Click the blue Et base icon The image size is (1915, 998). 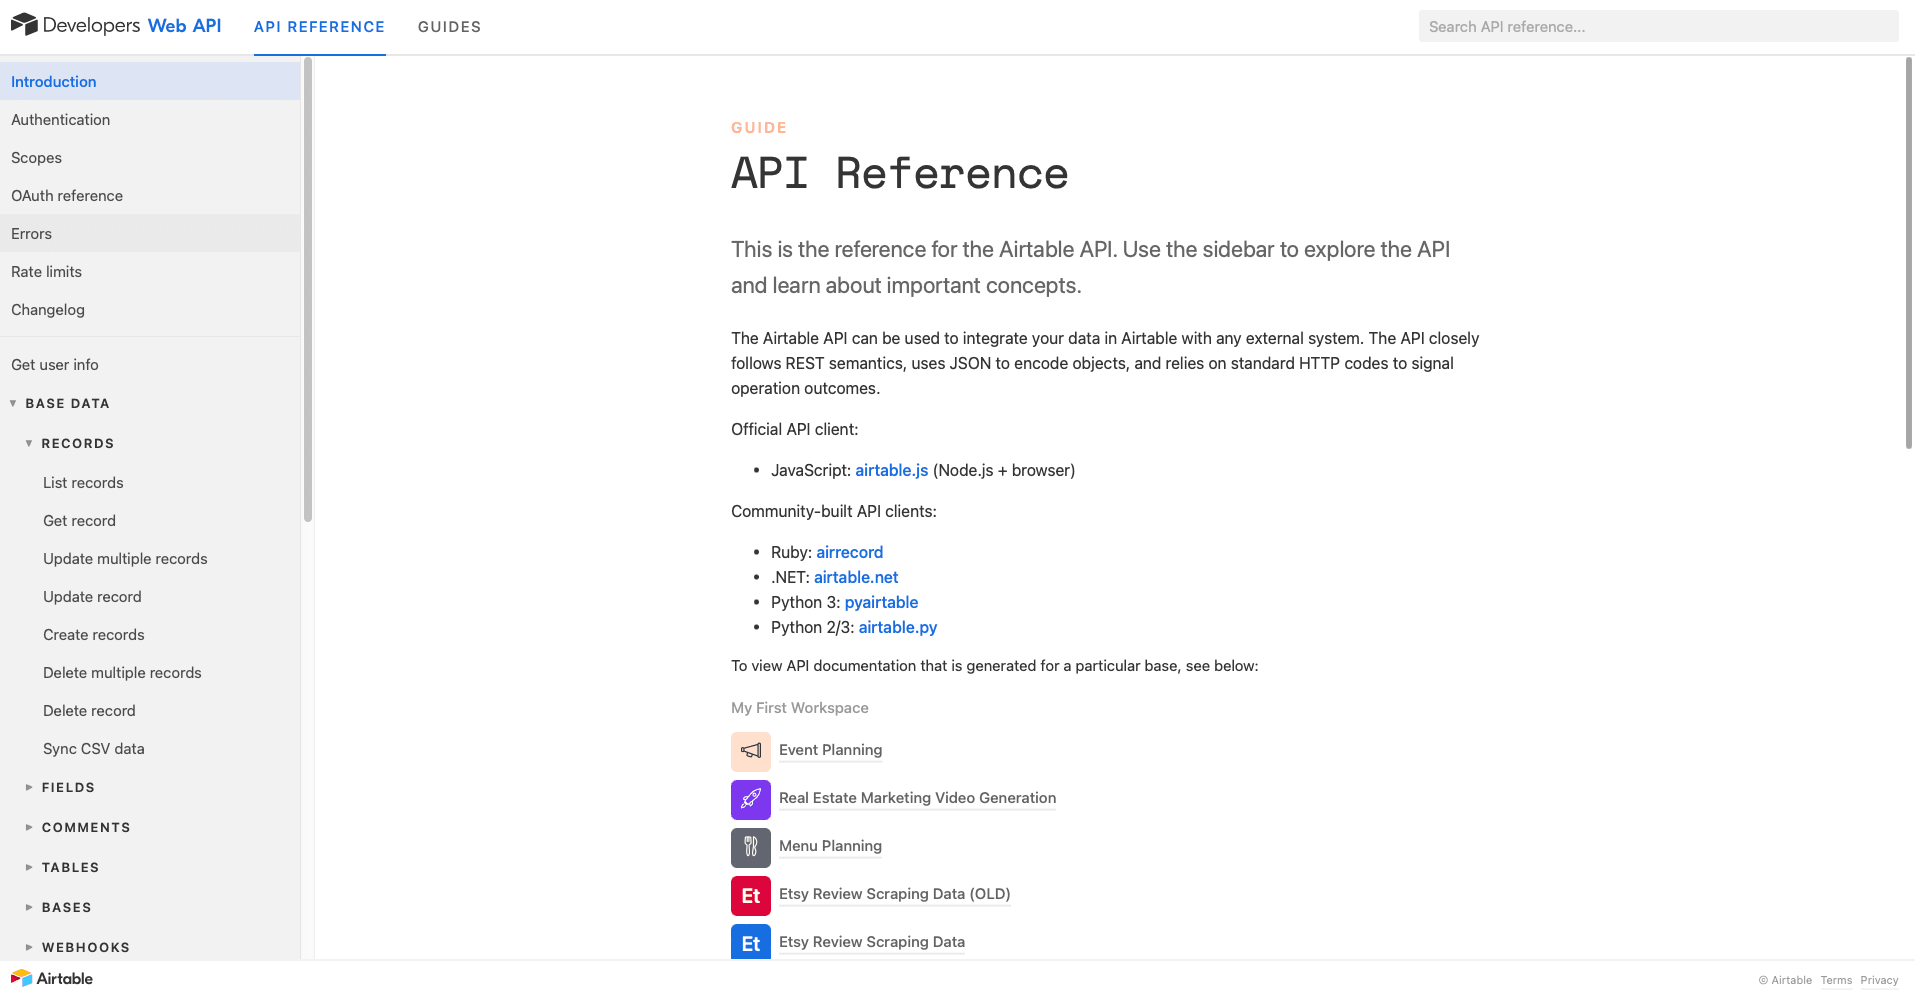point(750,942)
